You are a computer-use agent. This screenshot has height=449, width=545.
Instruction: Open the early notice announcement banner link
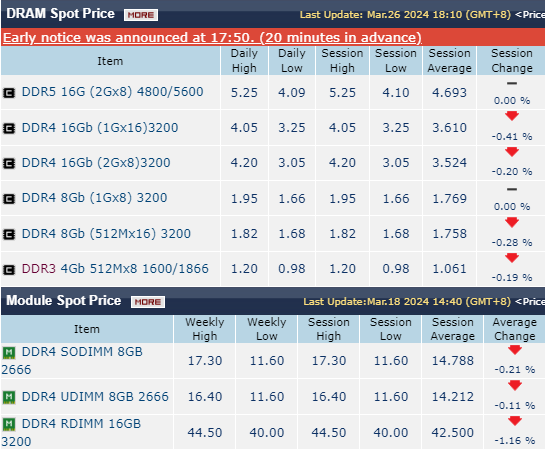212,38
